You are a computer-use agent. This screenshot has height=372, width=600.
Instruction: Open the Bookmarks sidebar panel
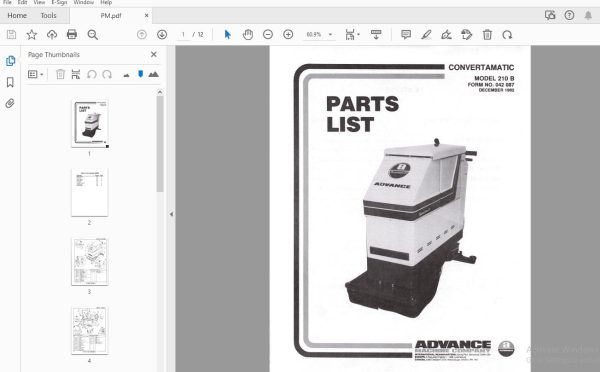(10, 82)
